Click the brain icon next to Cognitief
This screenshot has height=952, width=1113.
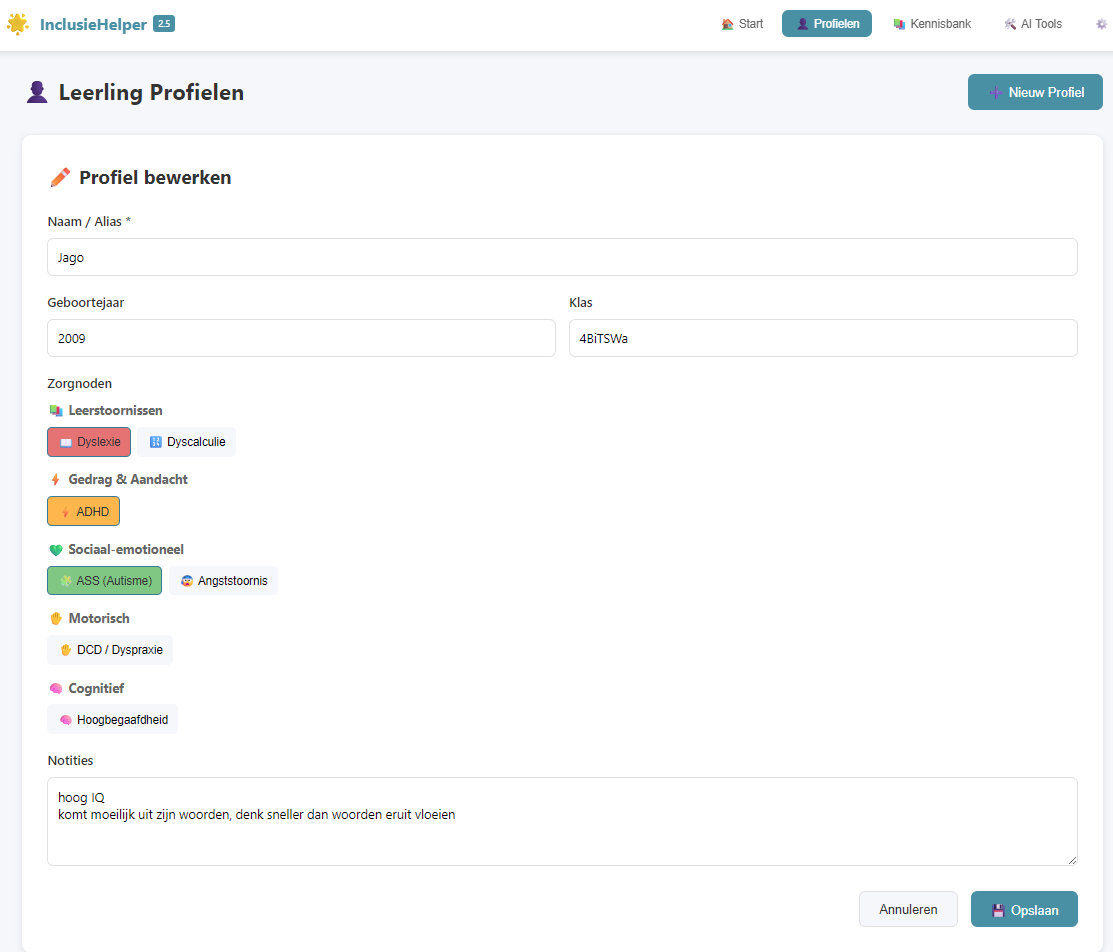[56, 689]
